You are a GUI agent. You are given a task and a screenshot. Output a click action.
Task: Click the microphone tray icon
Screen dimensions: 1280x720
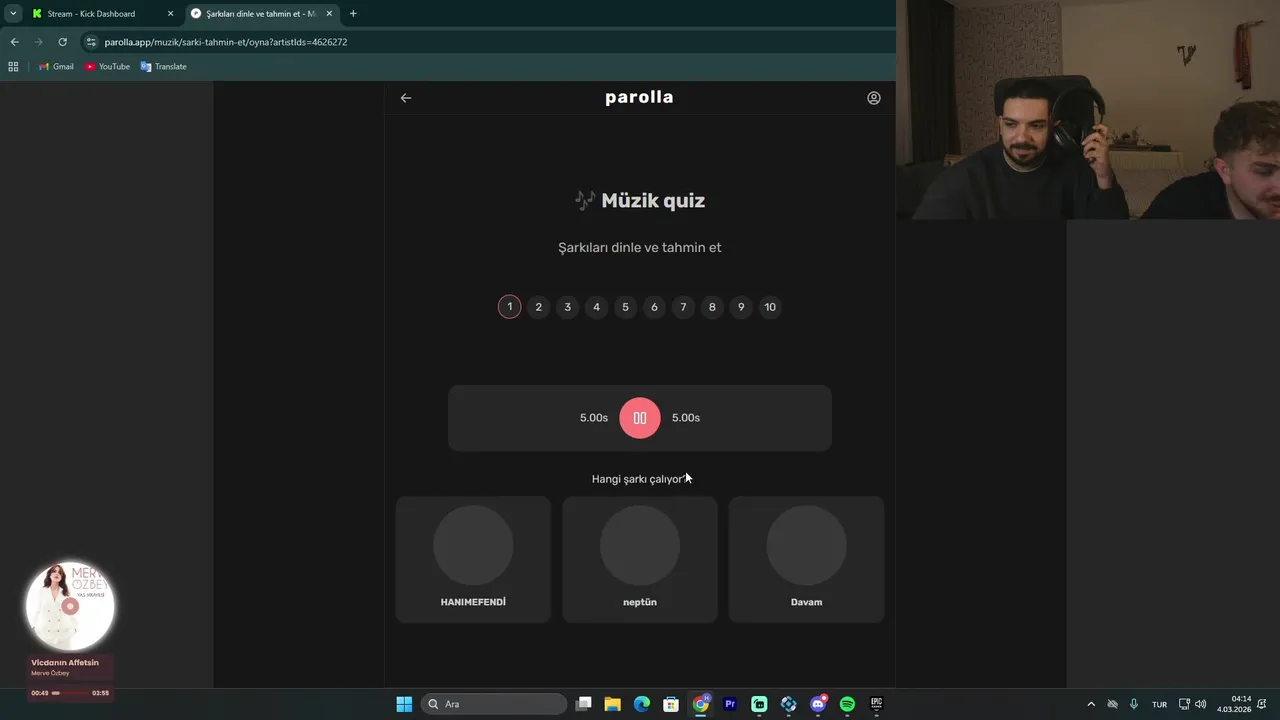[x=1134, y=704]
